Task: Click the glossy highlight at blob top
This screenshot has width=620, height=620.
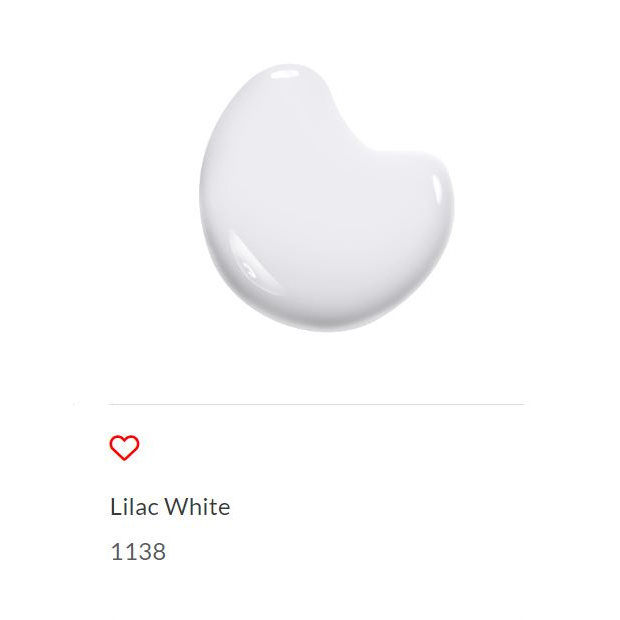Action: click(285, 74)
